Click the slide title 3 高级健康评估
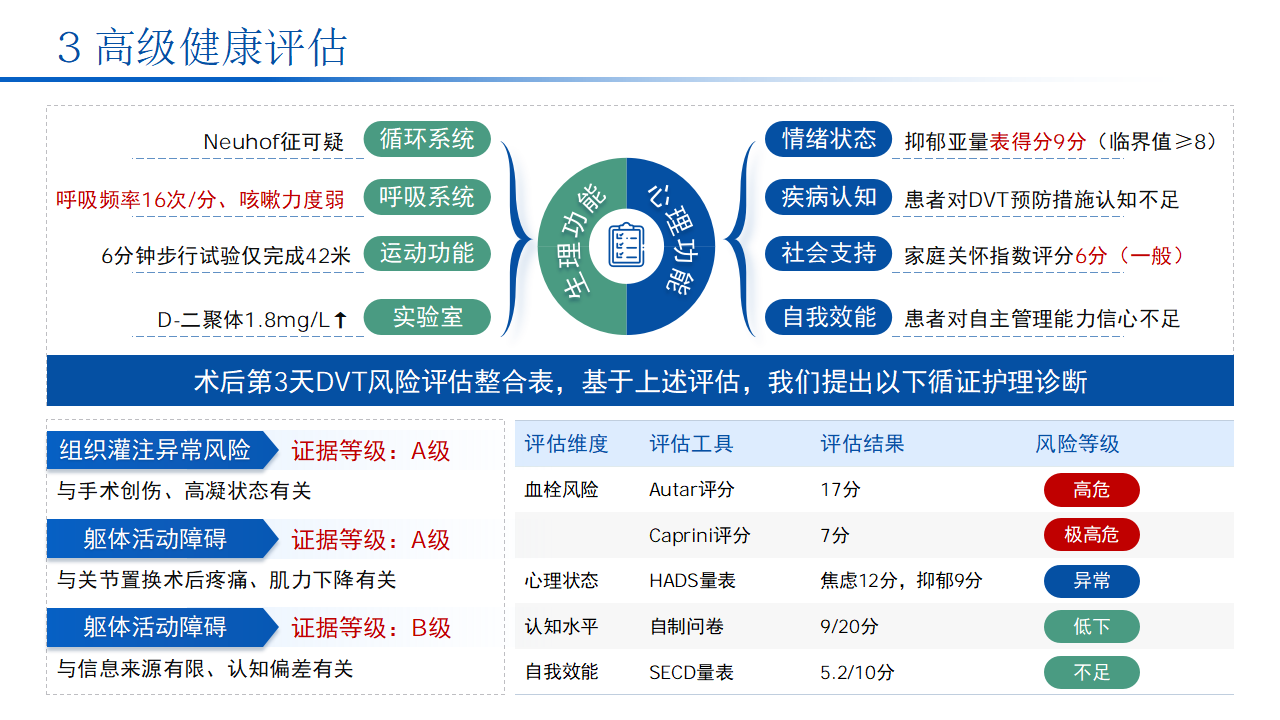This screenshot has width=1280, height=720. point(202,47)
